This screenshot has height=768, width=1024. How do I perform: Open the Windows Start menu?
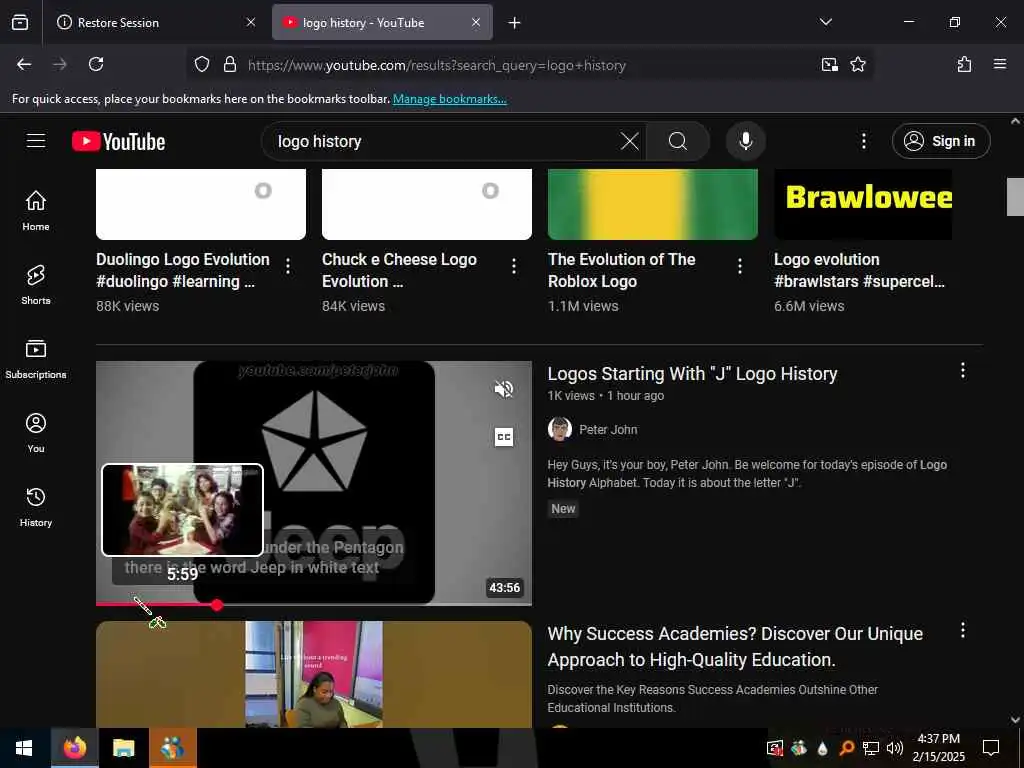[24, 748]
